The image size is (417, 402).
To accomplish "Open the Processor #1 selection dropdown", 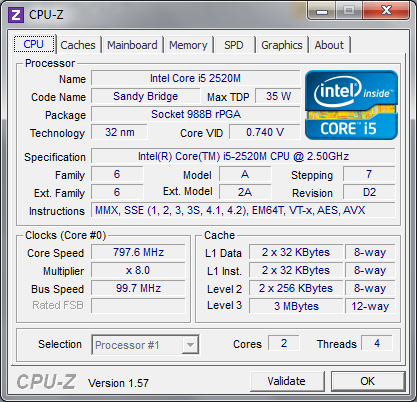I will point(145,345).
